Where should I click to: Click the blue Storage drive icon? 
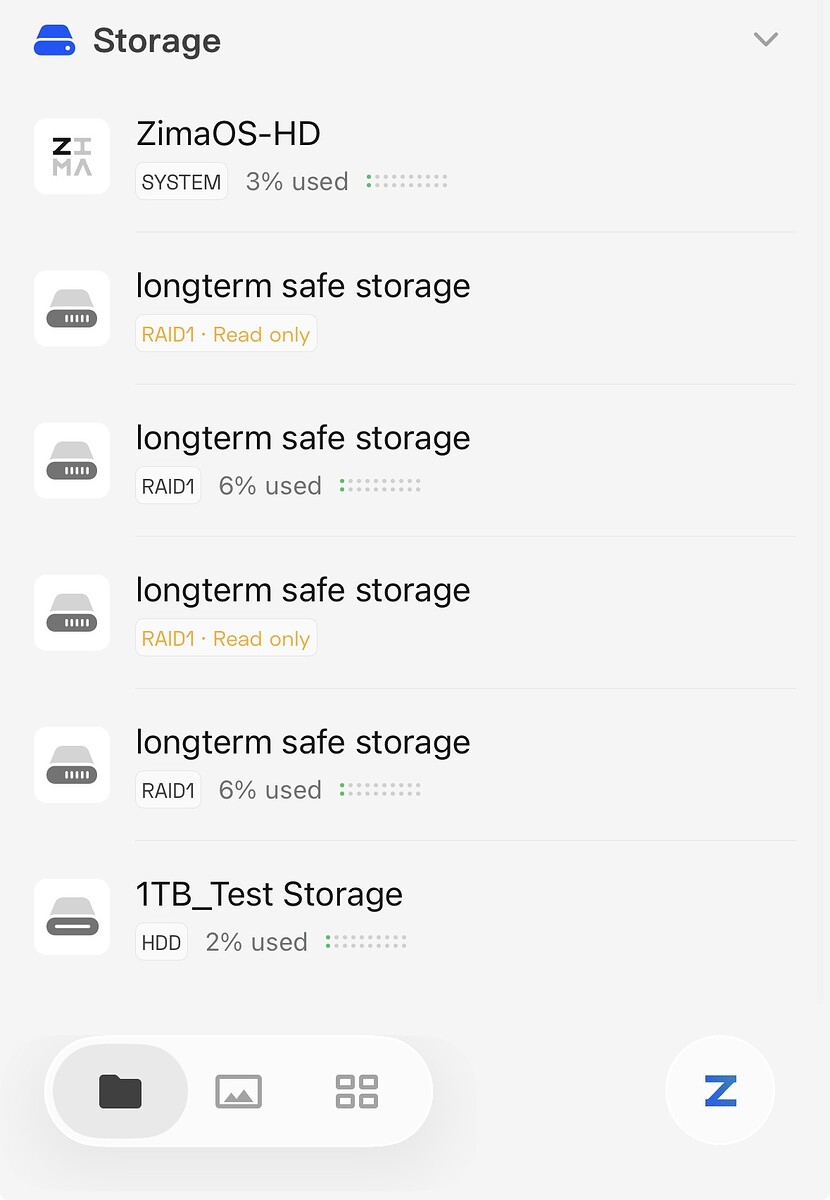click(54, 41)
